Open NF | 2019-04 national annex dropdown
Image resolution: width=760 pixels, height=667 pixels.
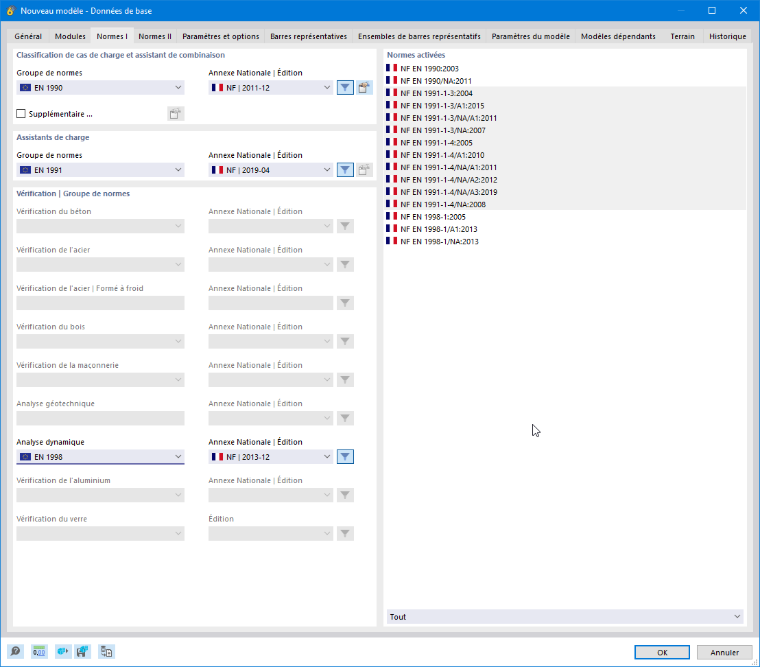pyautogui.click(x=270, y=170)
